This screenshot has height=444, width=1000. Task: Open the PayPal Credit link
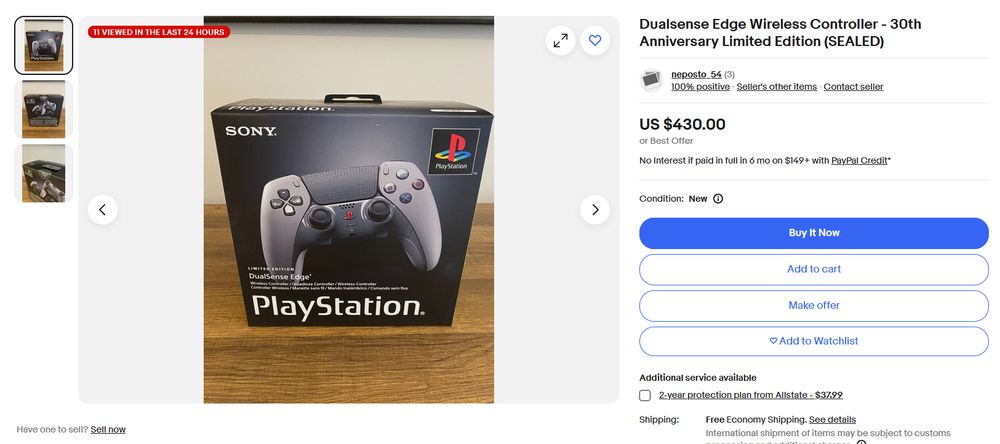(859, 161)
